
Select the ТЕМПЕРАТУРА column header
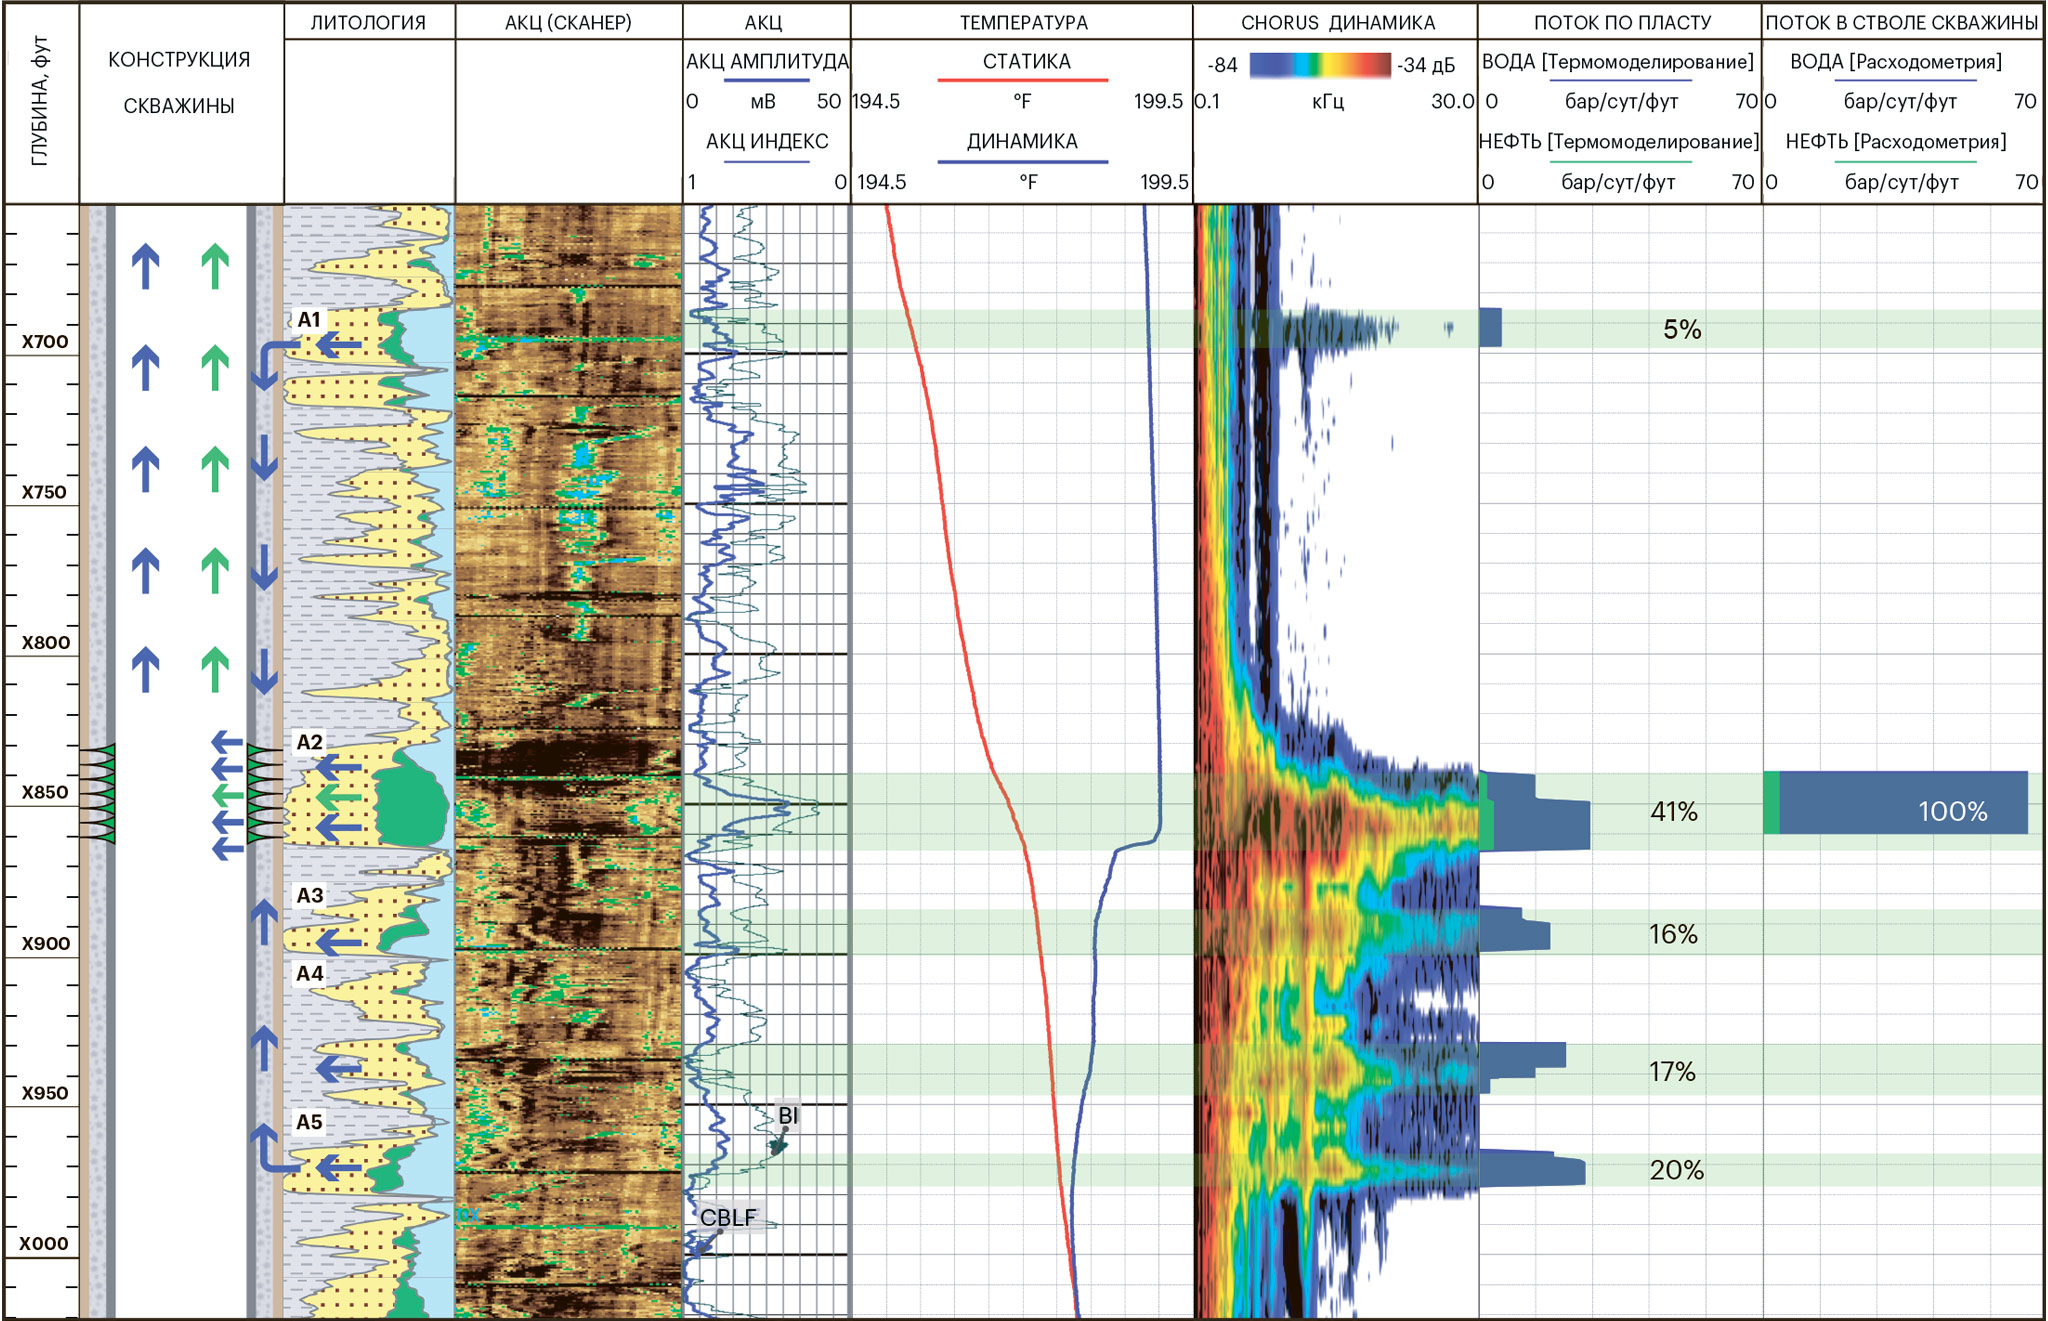pos(1023,22)
